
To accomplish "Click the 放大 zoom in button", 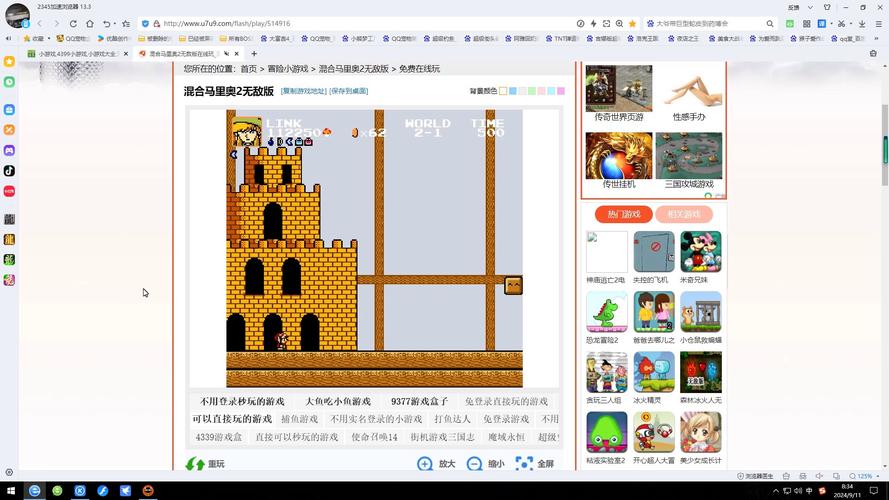I will tap(436, 464).
